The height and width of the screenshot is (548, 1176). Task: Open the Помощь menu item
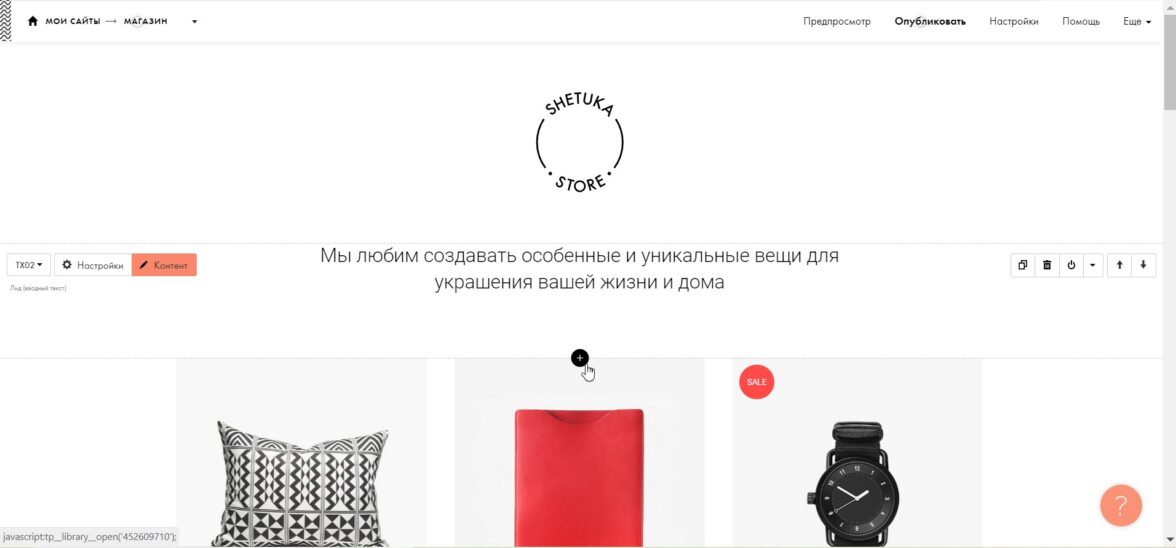[x=1081, y=22]
